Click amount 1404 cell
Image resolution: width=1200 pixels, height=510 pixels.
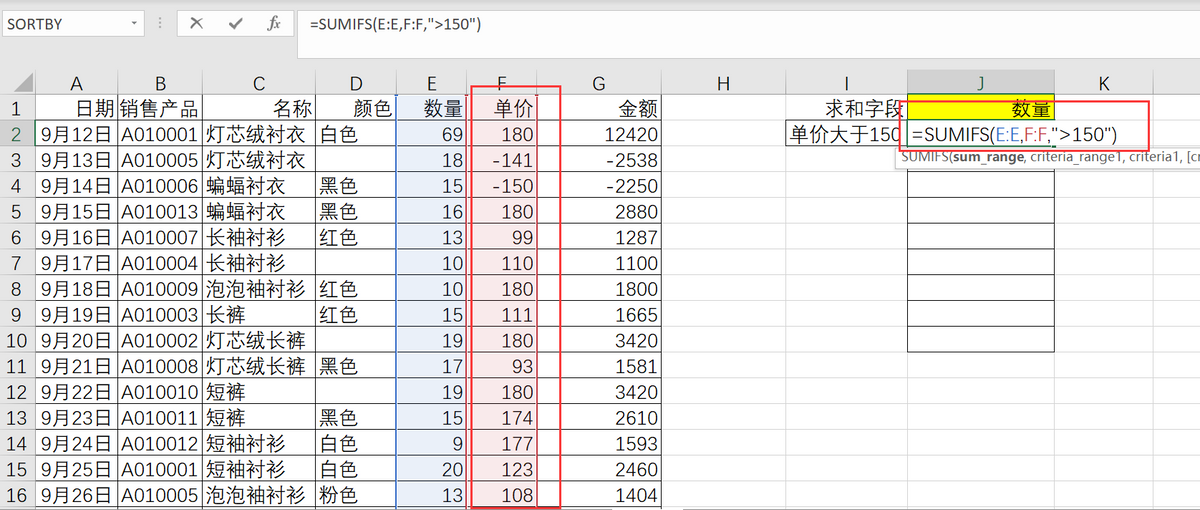point(598,494)
